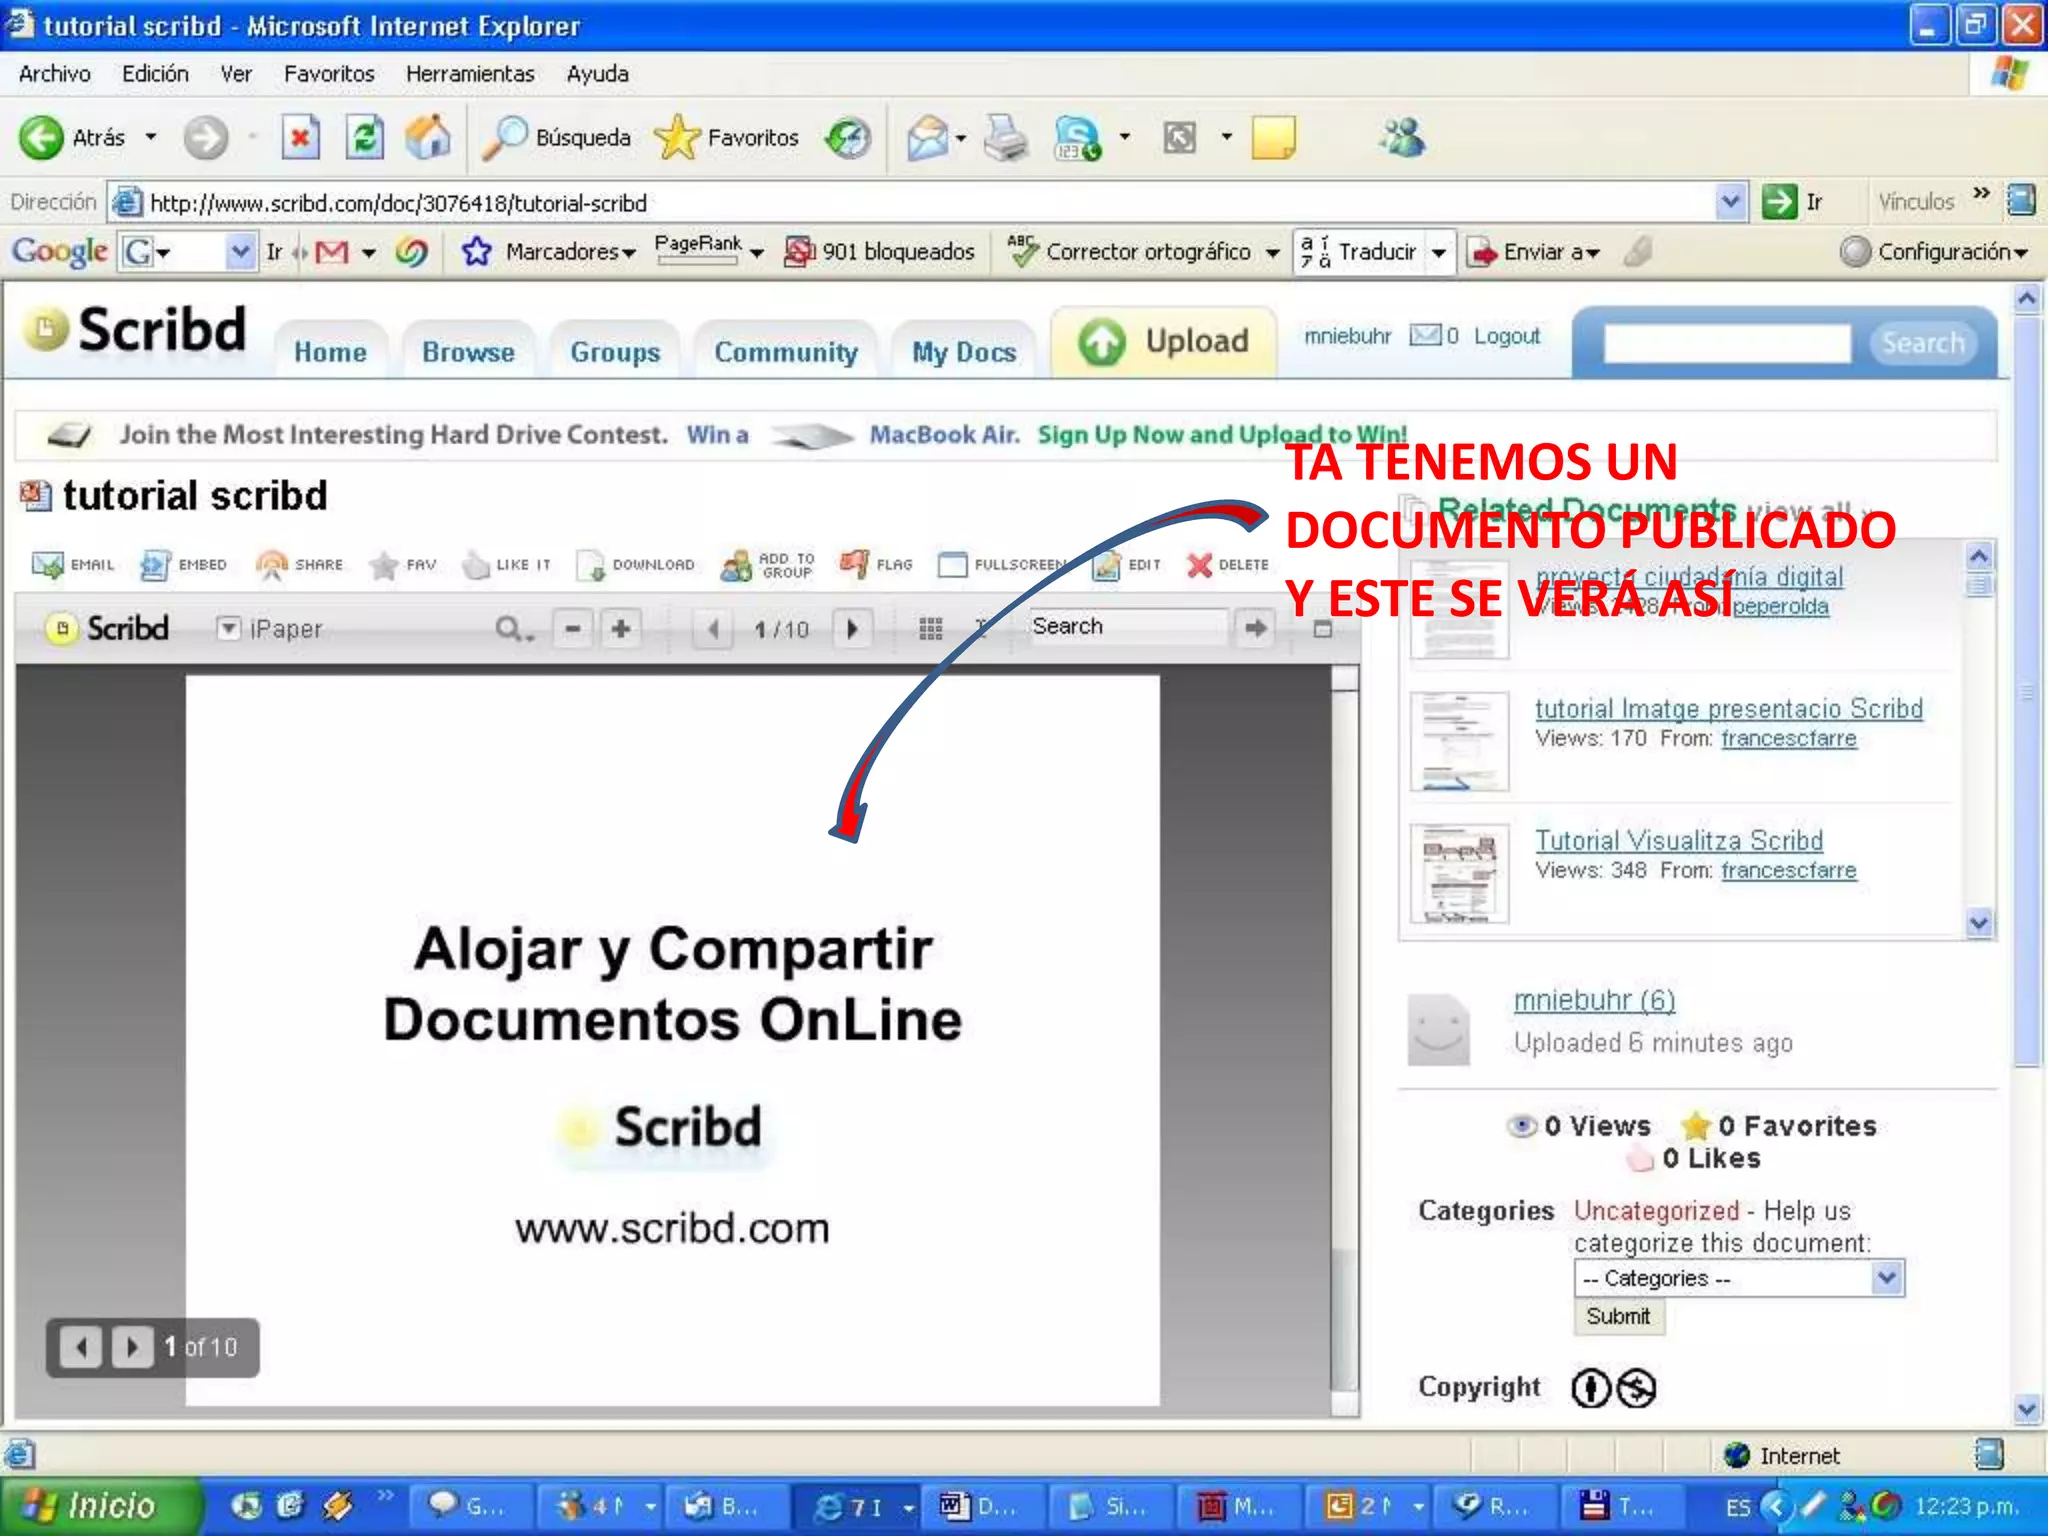Click the refresh page icon
The width and height of the screenshot is (2048, 1536).
[x=364, y=138]
